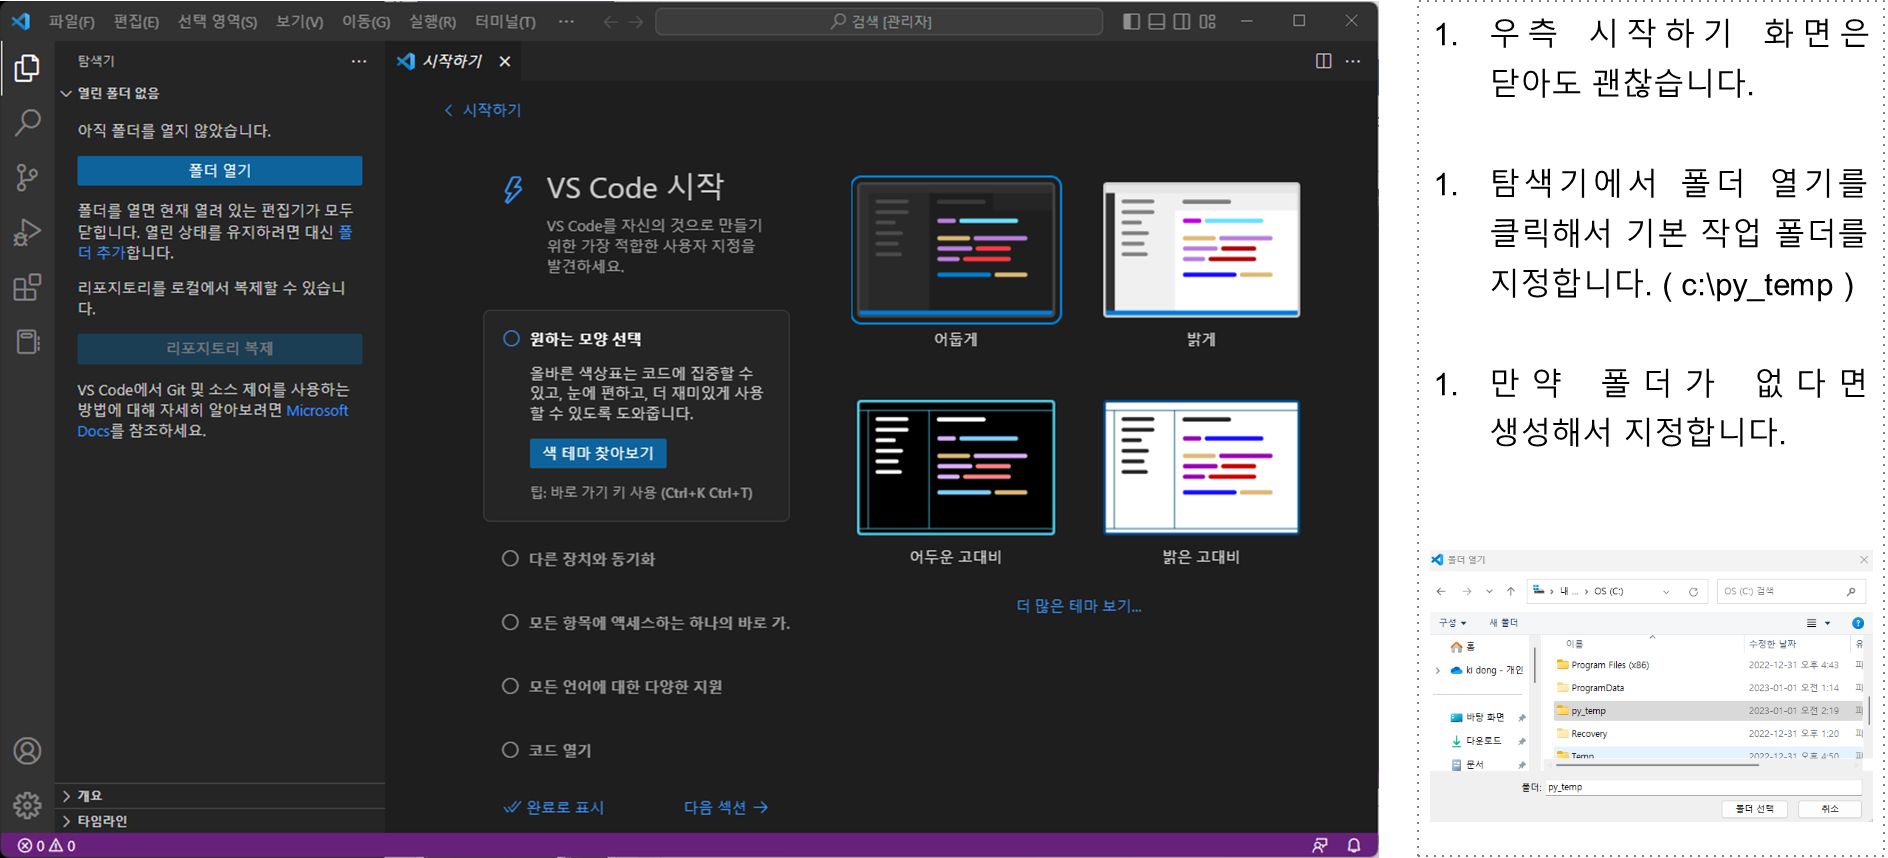Open the Extensions view

(x=27, y=287)
